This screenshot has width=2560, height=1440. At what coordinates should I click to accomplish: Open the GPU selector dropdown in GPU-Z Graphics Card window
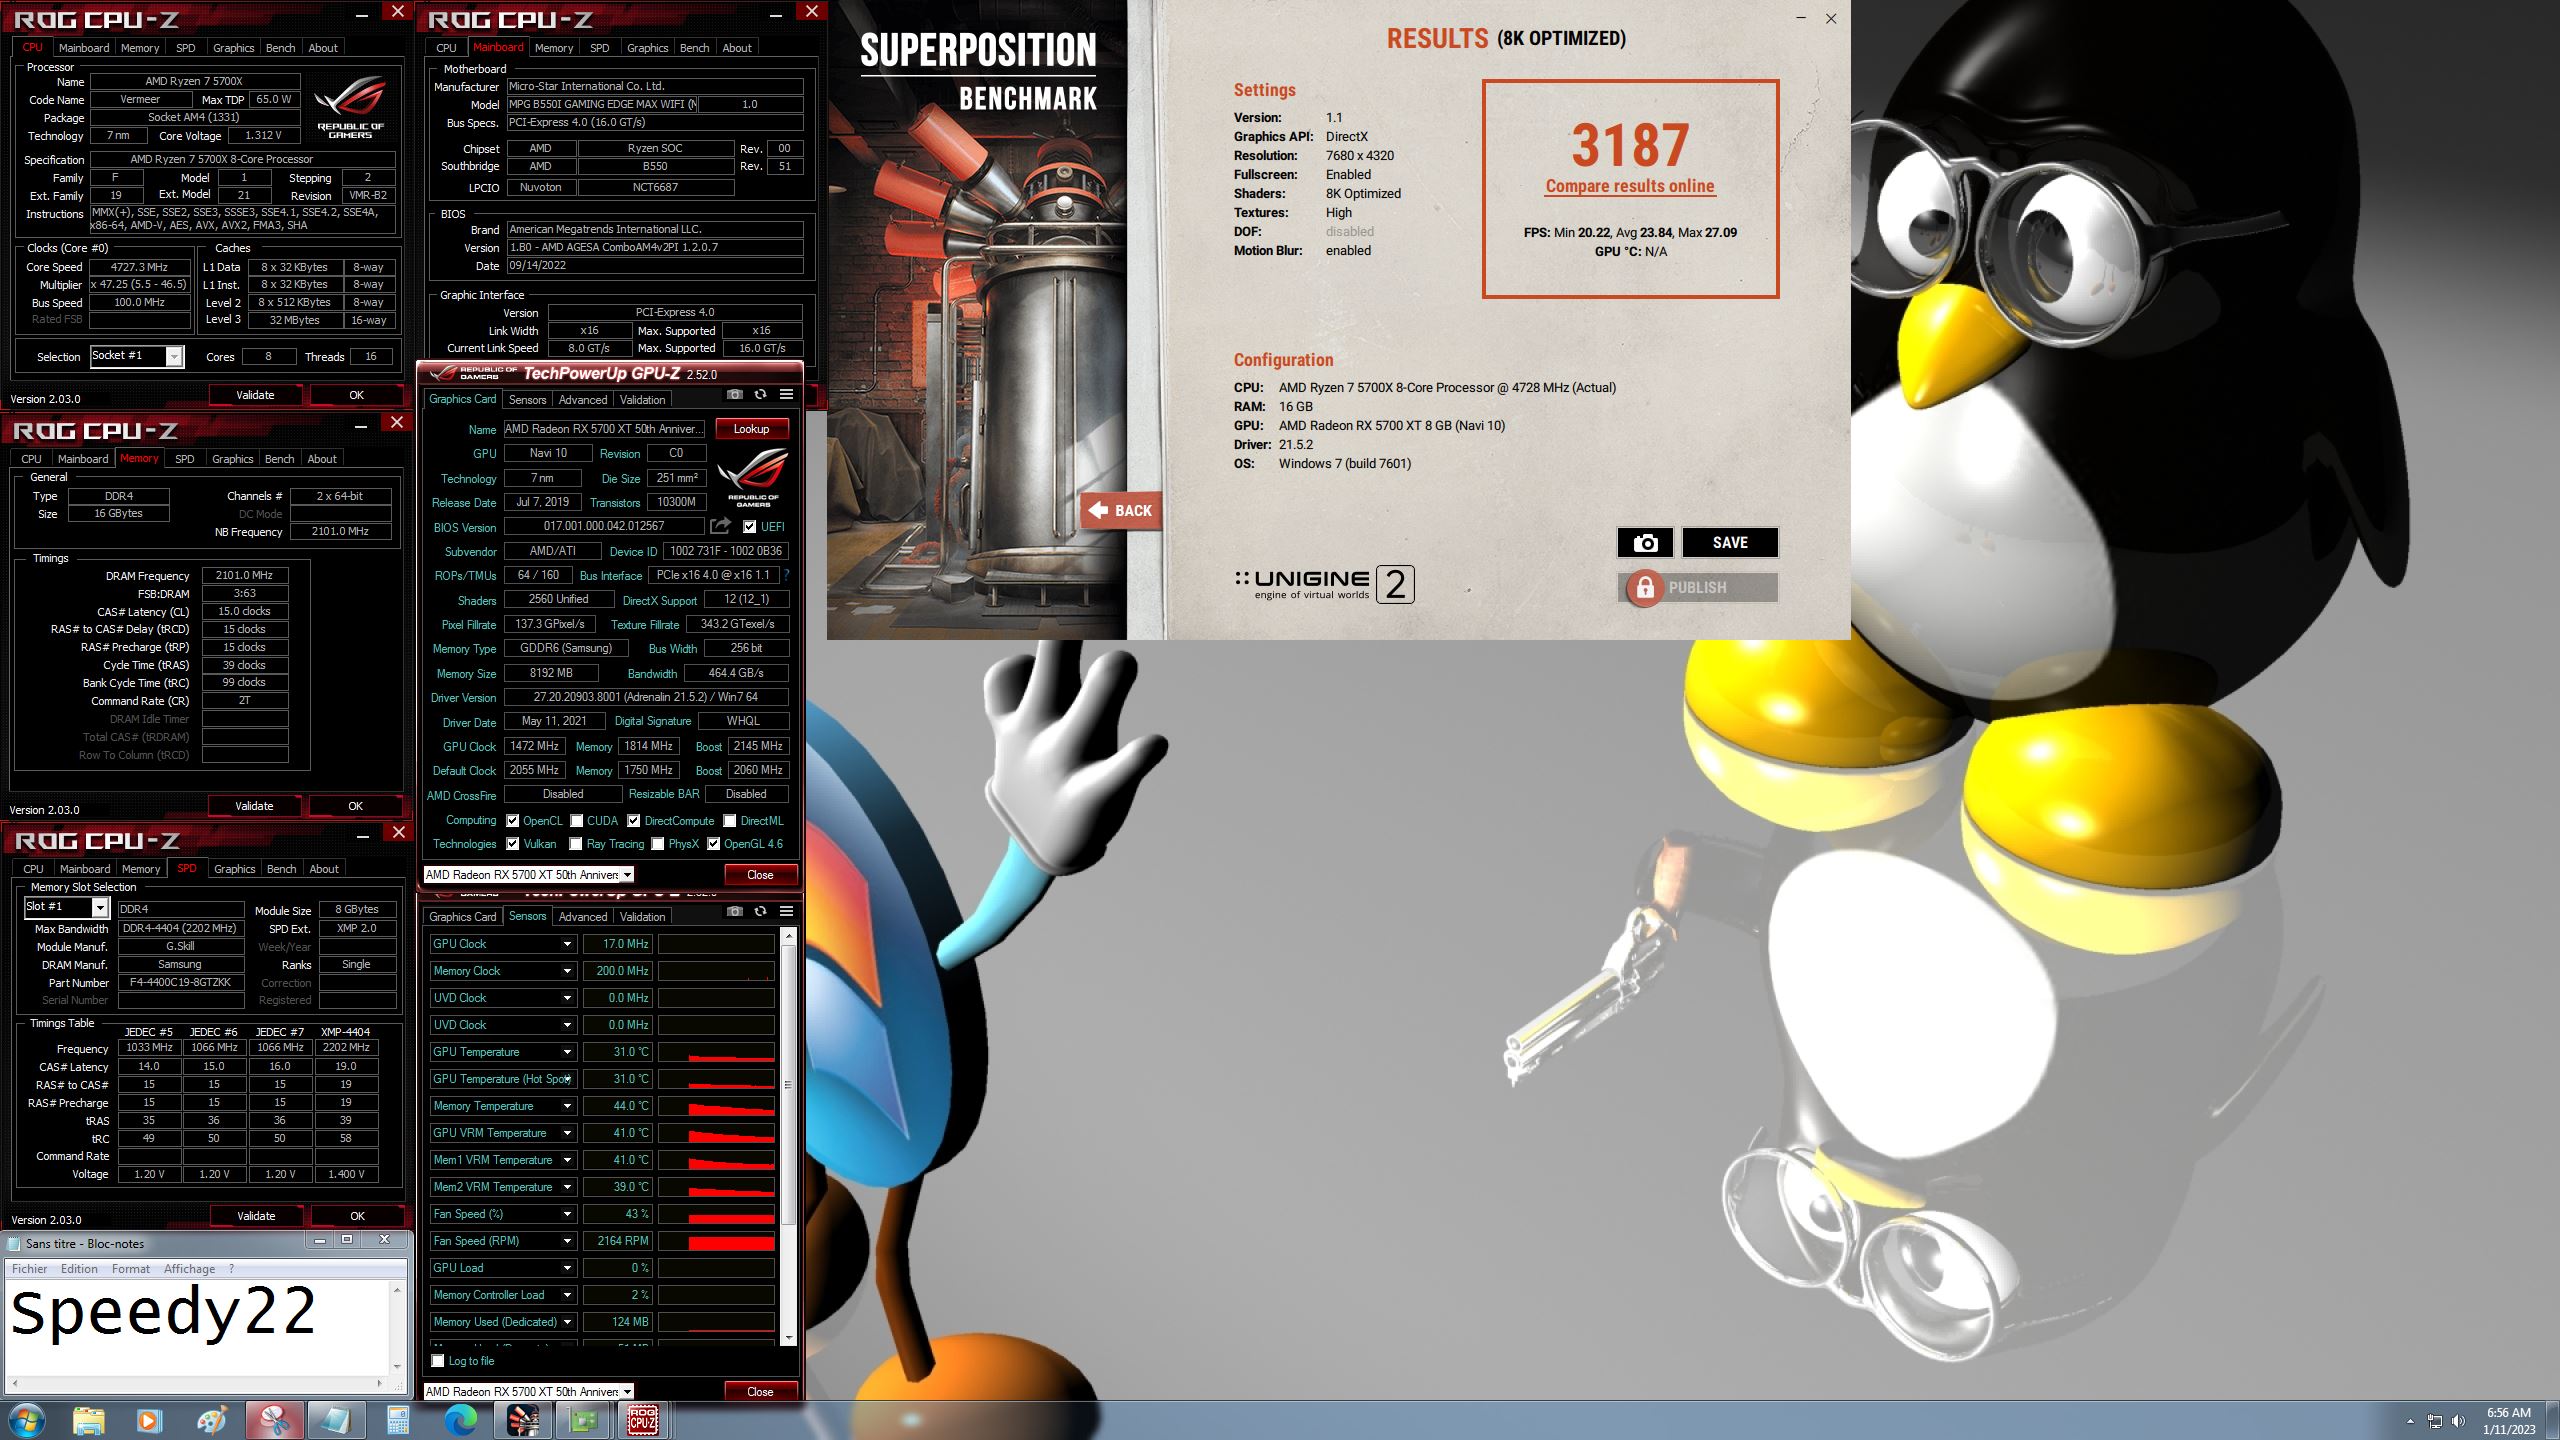[x=528, y=875]
